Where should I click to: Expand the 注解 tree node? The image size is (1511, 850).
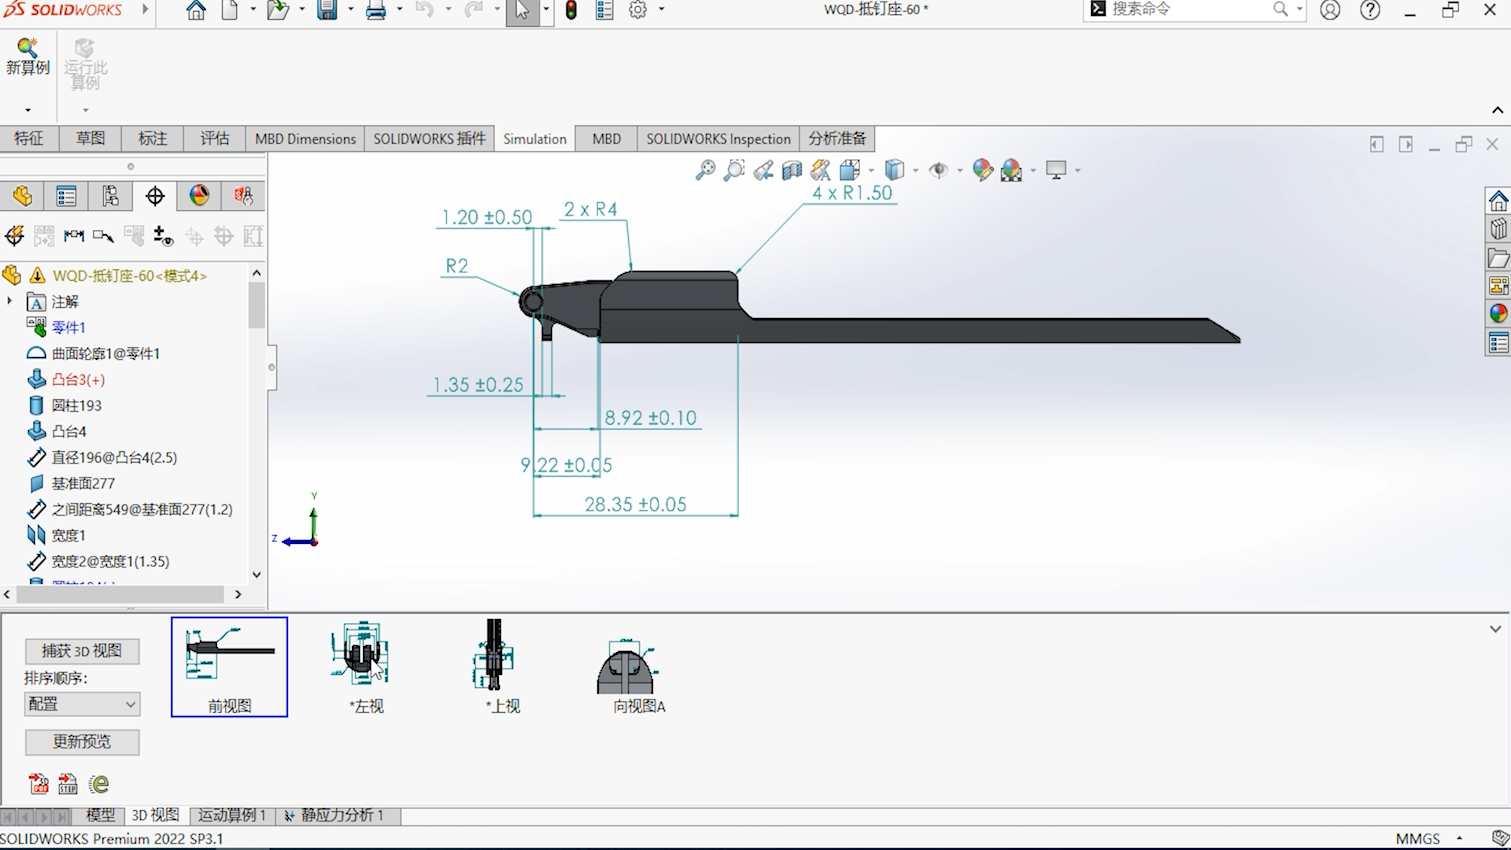(10, 301)
